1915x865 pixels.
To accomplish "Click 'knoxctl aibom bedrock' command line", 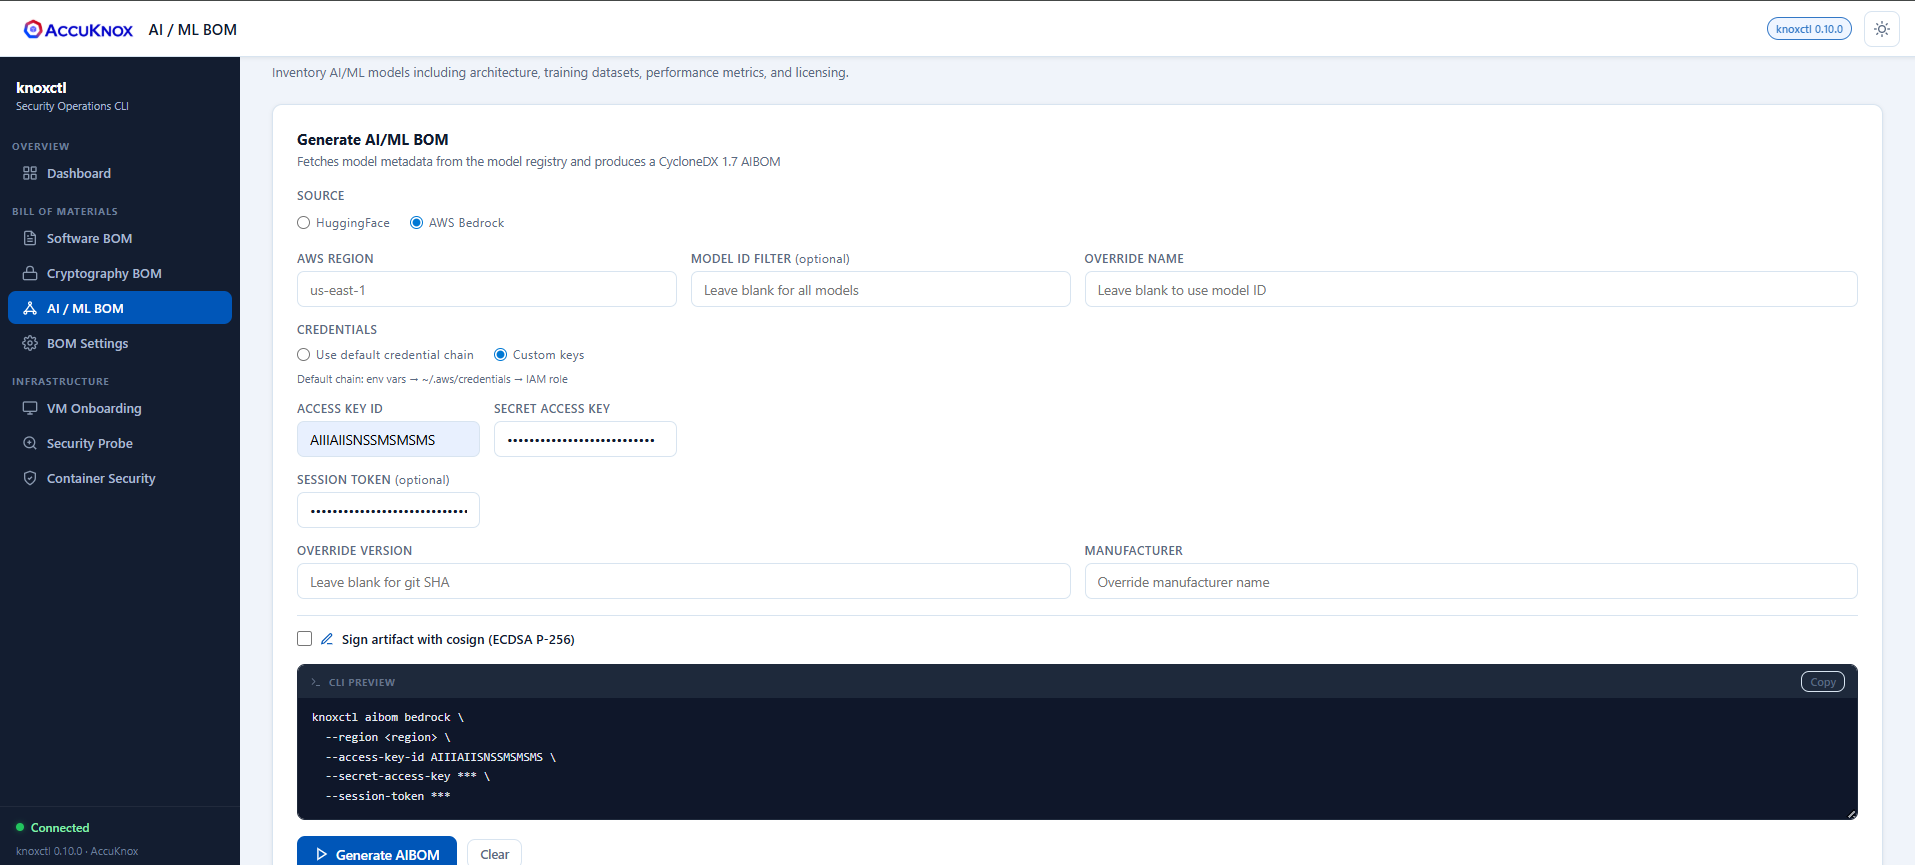I will click(388, 717).
